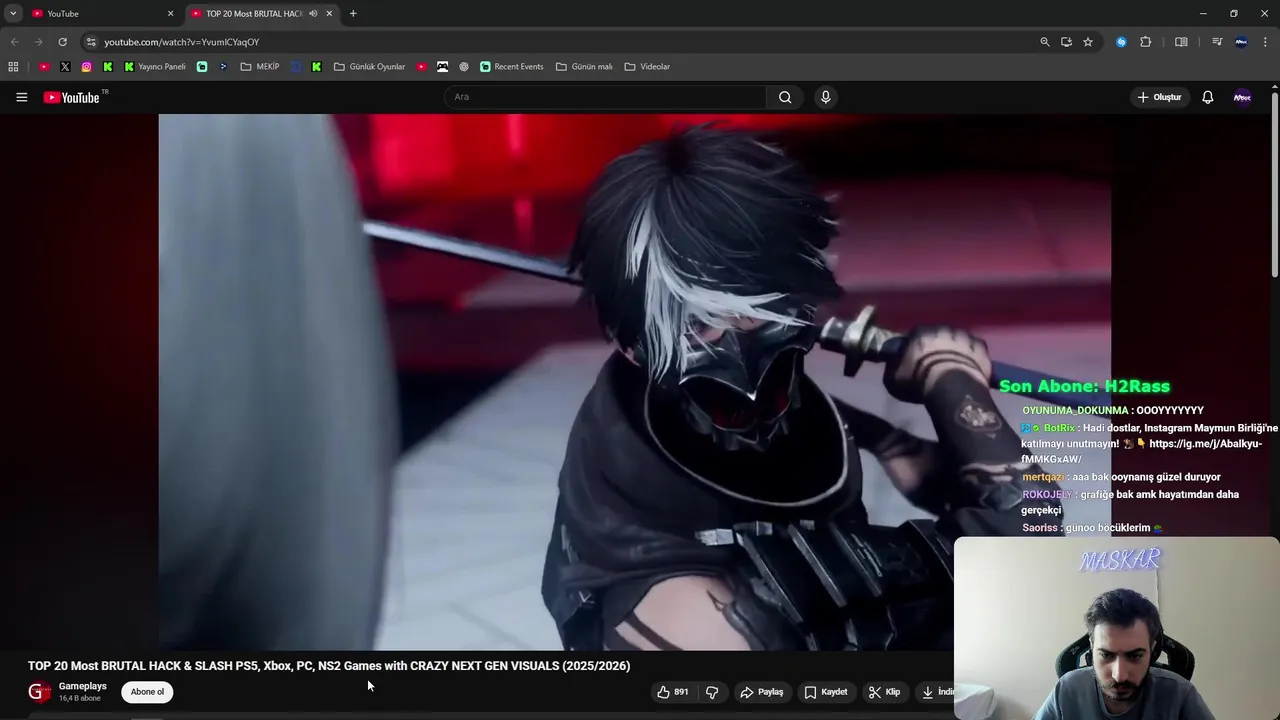
Task: Save the video with Kaydet button
Action: click(826, 692)
